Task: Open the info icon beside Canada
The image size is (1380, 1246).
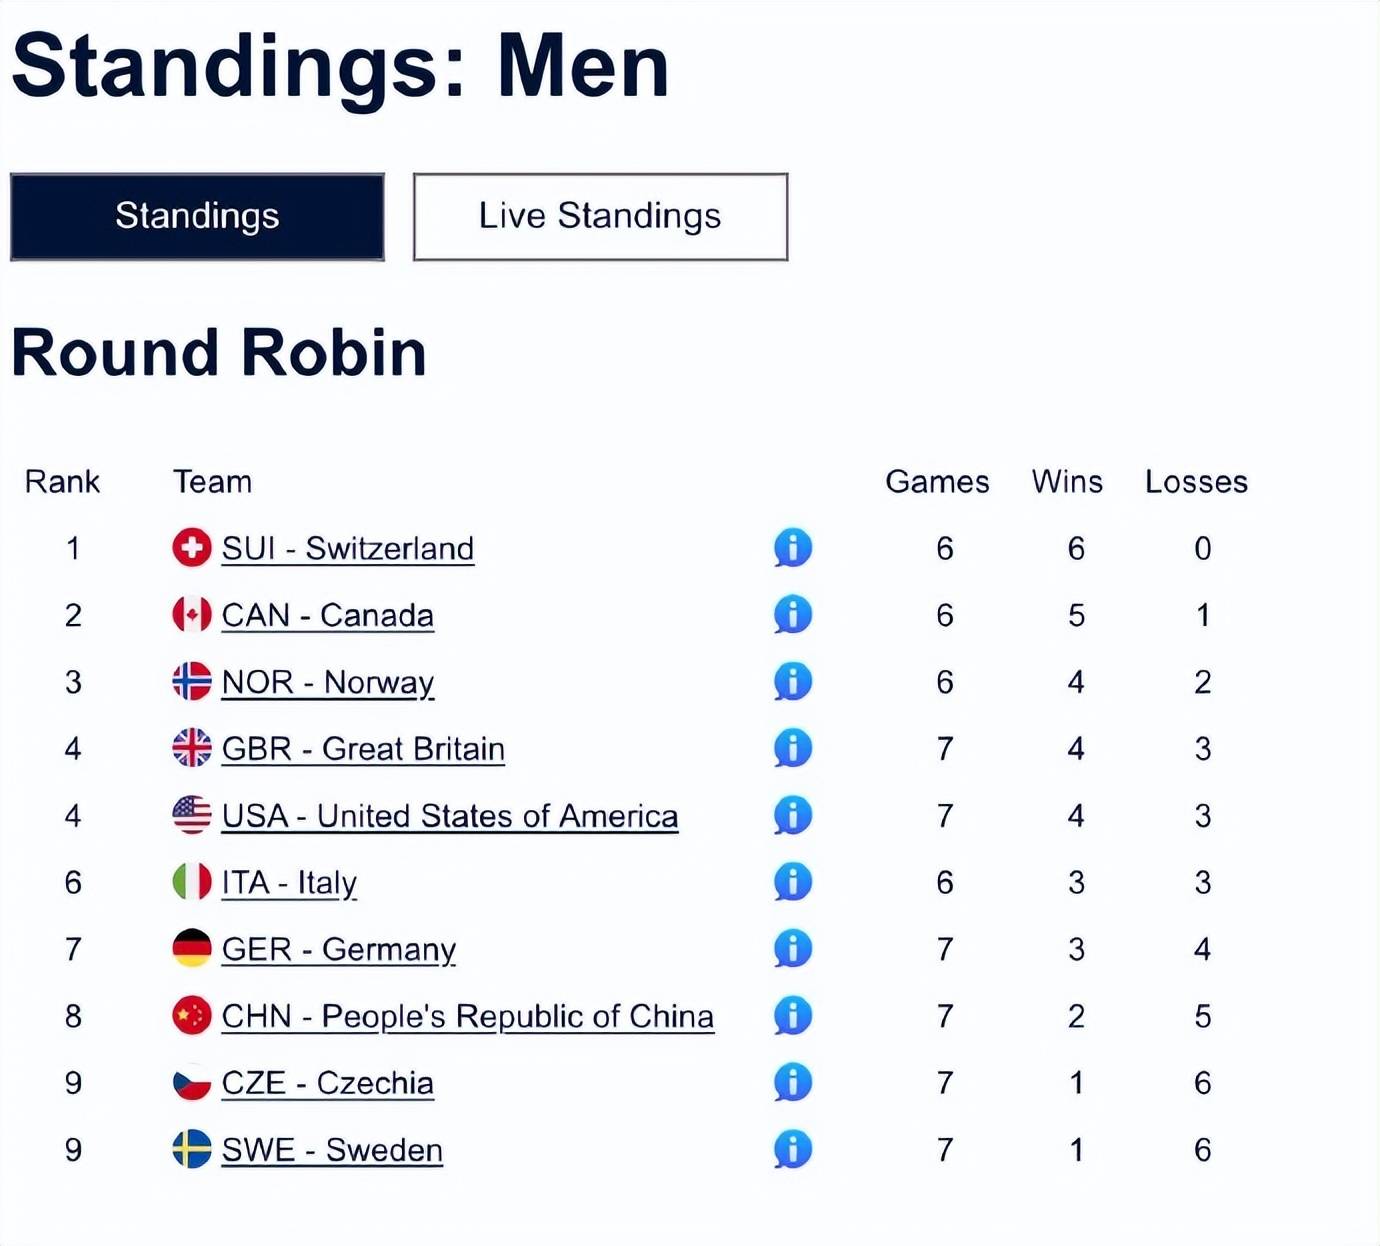Action: (792, 615)
